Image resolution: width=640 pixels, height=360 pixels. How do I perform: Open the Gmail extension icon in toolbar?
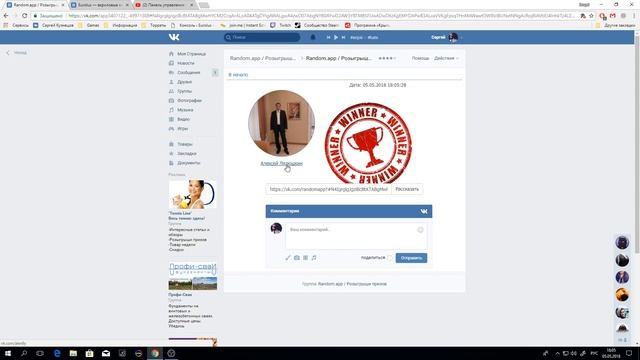click(x=612, y=16)
